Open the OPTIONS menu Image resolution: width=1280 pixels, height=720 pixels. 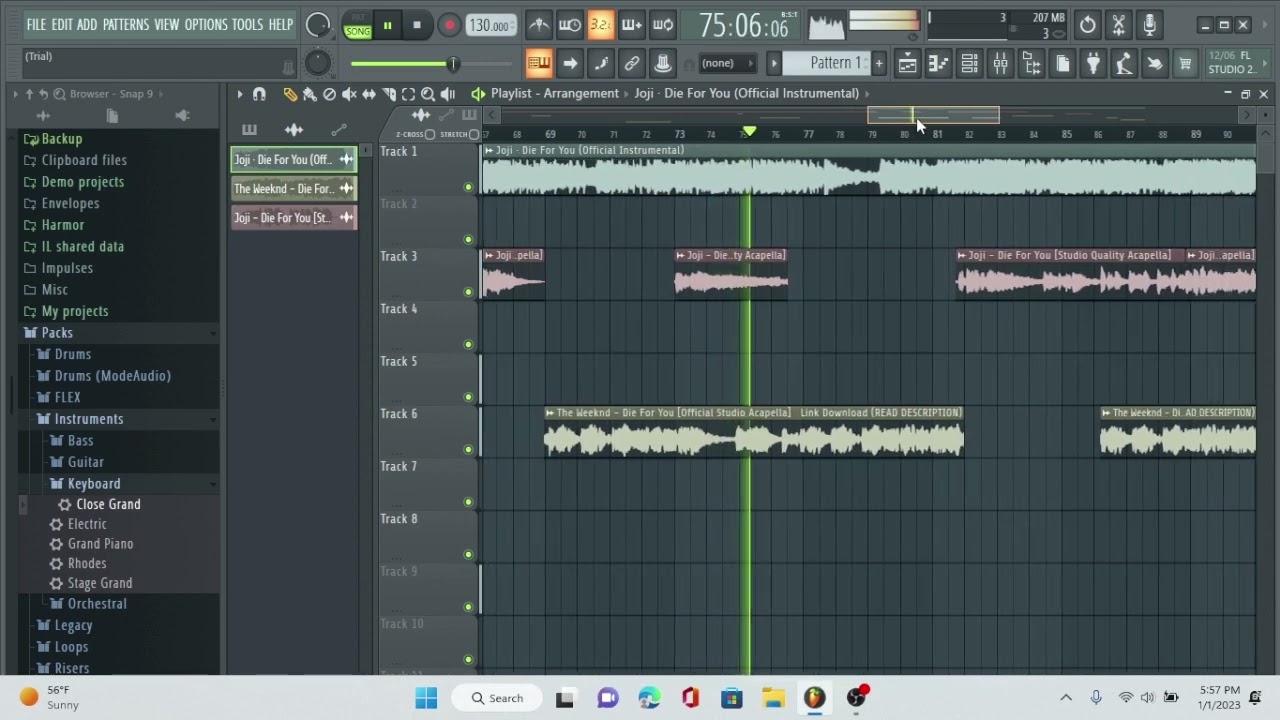pos(206,24)
